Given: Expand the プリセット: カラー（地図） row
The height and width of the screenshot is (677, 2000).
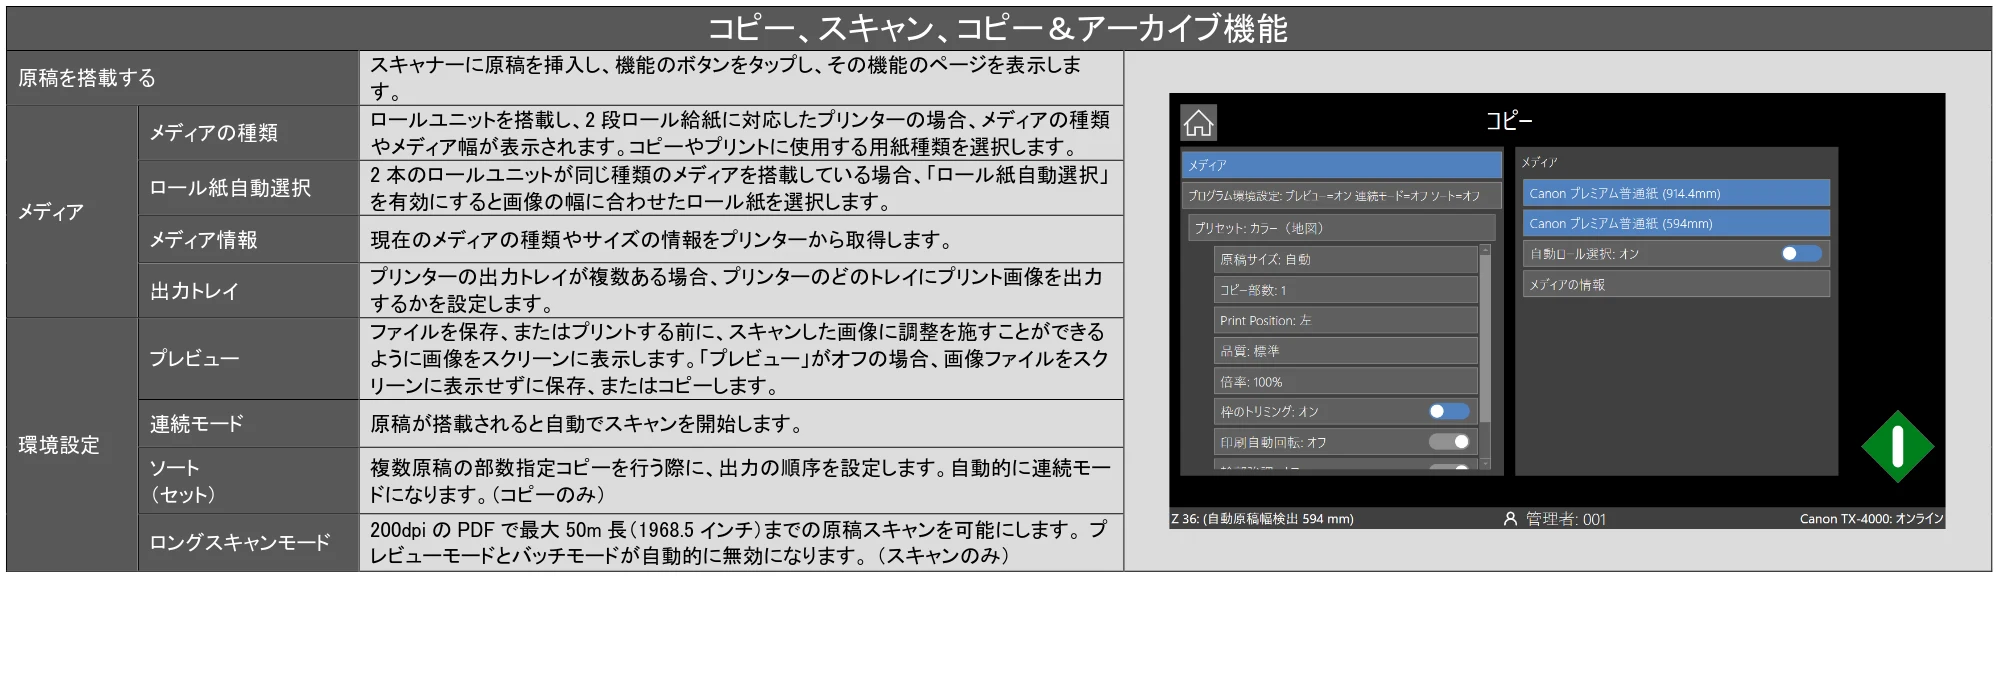Looking at the screenshot, I should pos(1341,228).
